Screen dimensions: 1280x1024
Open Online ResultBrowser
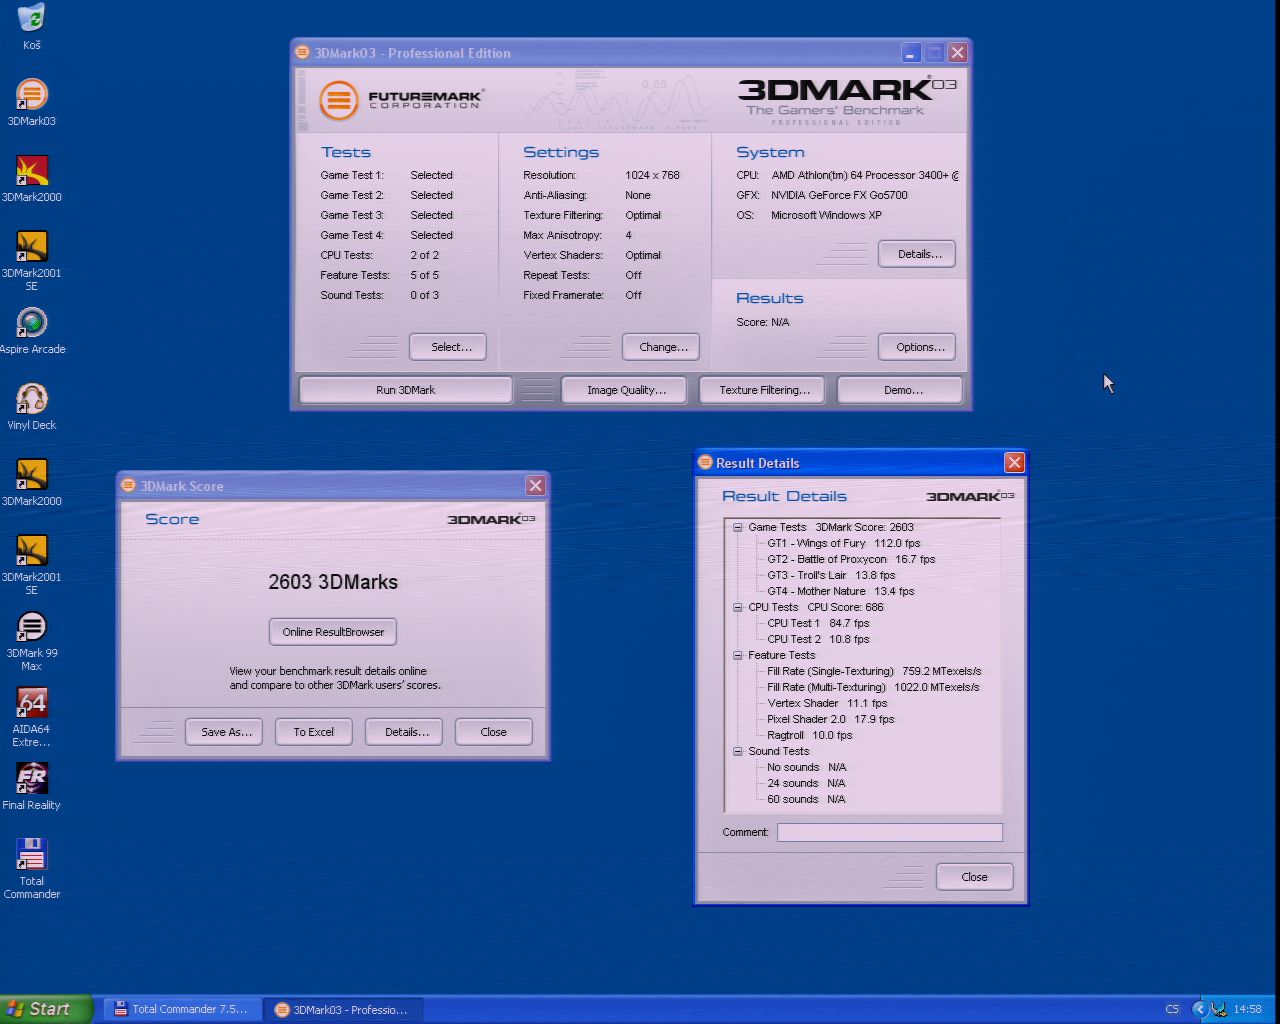(333, 632)
